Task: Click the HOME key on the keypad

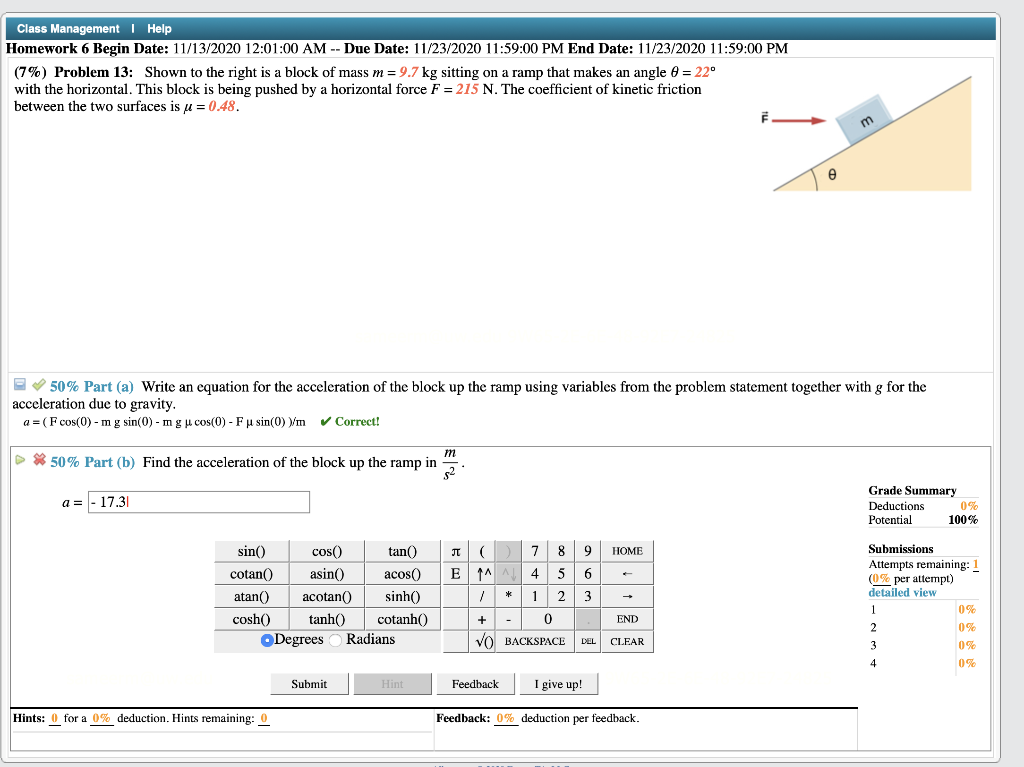Action: point(625,550)
